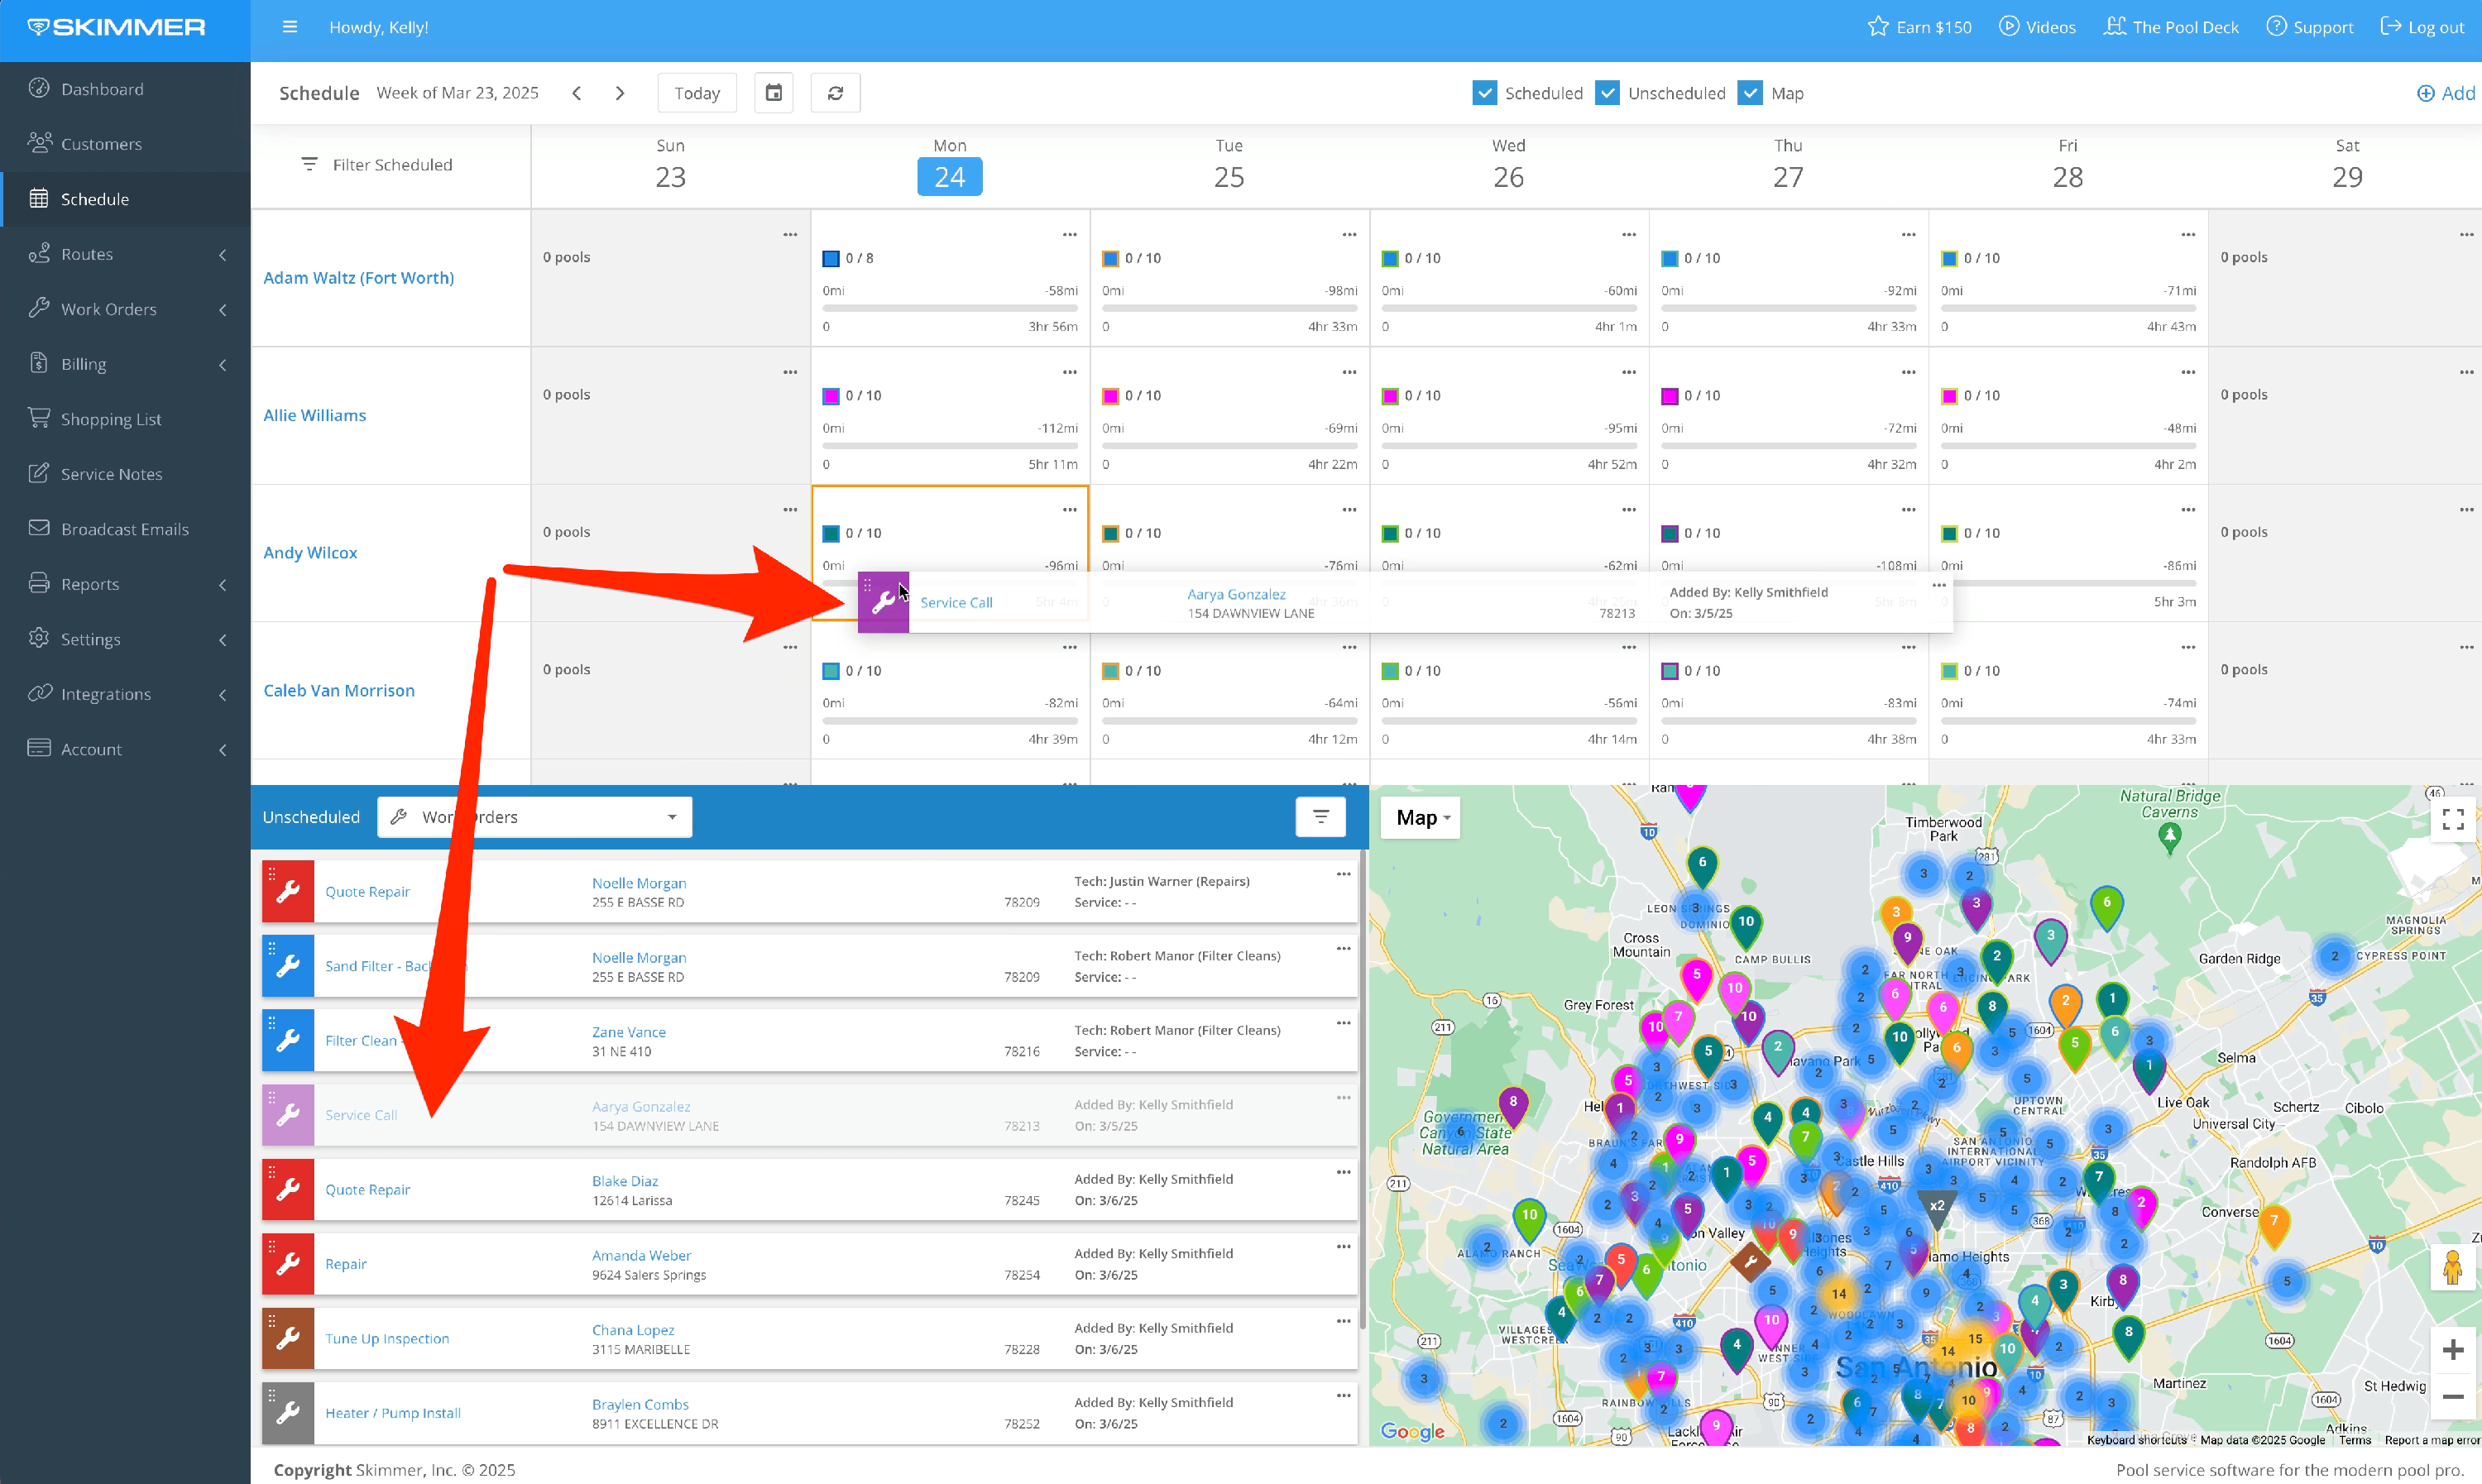Toggle the Unscheduled checkbox
The image size is (2482, 1484).
tap(1607, 93)
